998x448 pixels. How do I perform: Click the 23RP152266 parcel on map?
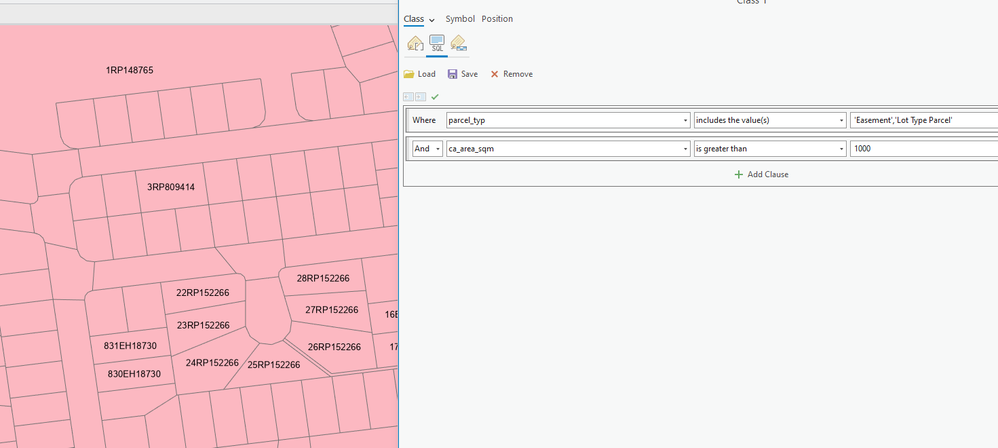tap(203, 325)
